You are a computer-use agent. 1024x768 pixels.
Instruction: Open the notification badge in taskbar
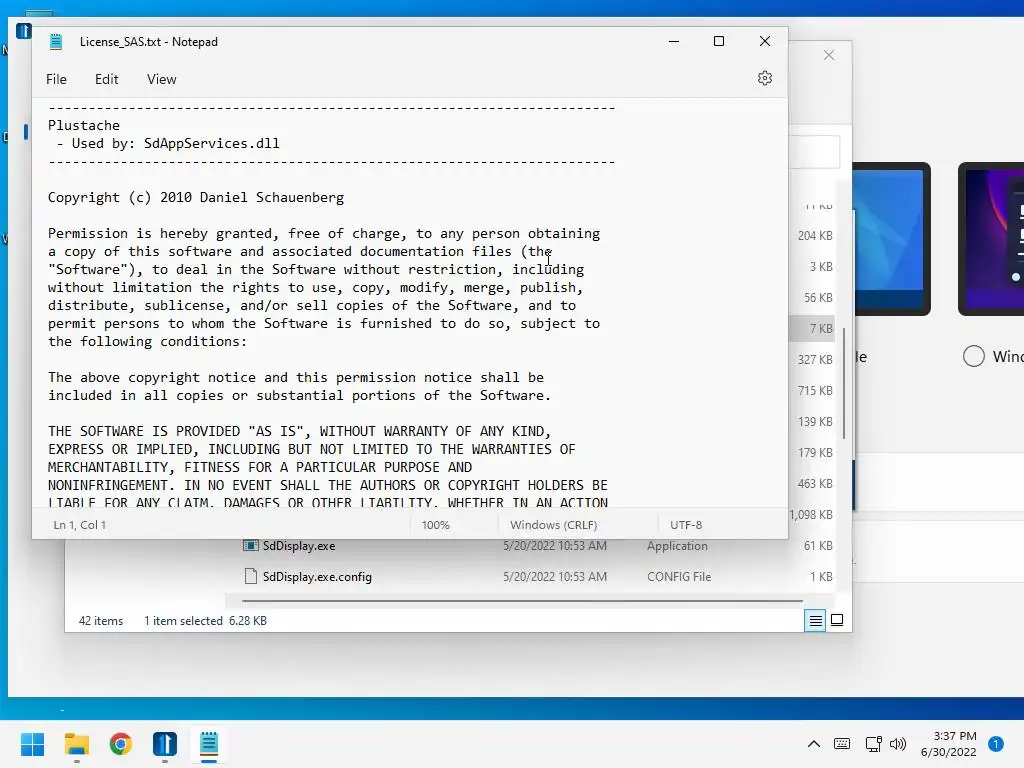(995, 744)
